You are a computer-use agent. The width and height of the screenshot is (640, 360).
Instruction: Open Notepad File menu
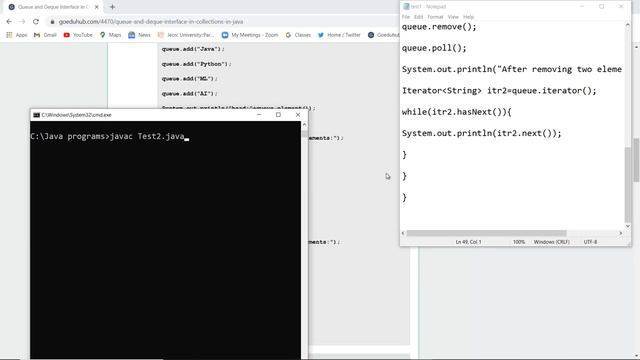coord(406,17)
